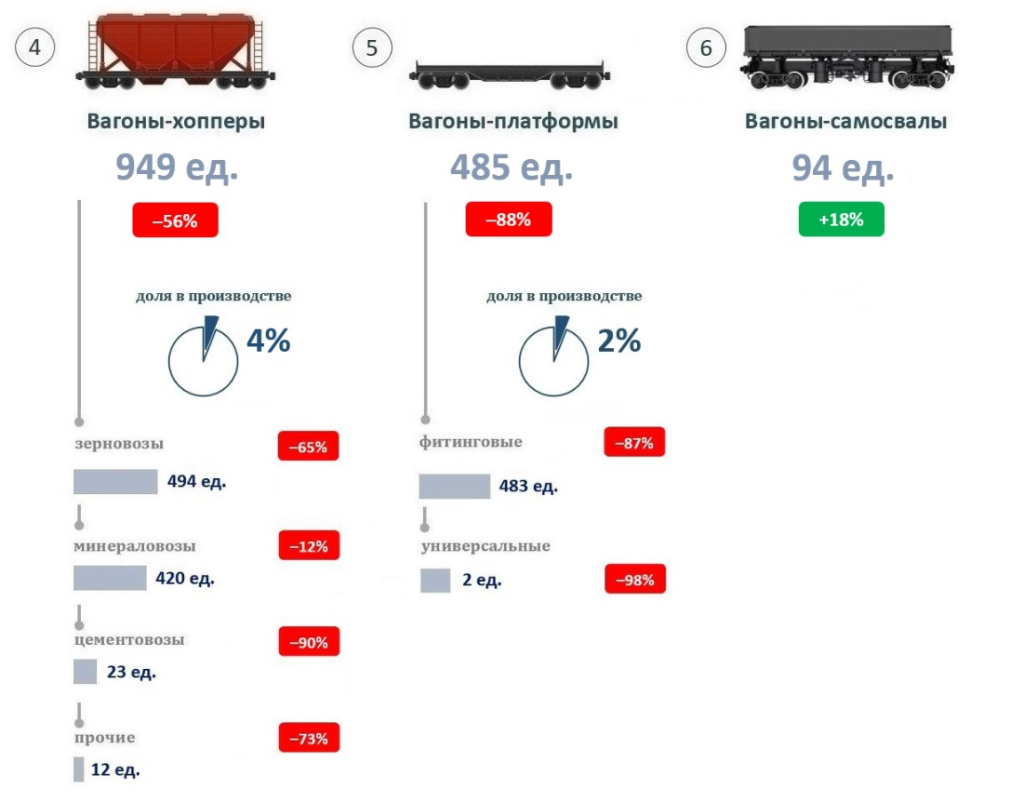The height and width of the screenshot is (802, 1024).
Task: Click the 2% production share pie chart
Action: 554,357
